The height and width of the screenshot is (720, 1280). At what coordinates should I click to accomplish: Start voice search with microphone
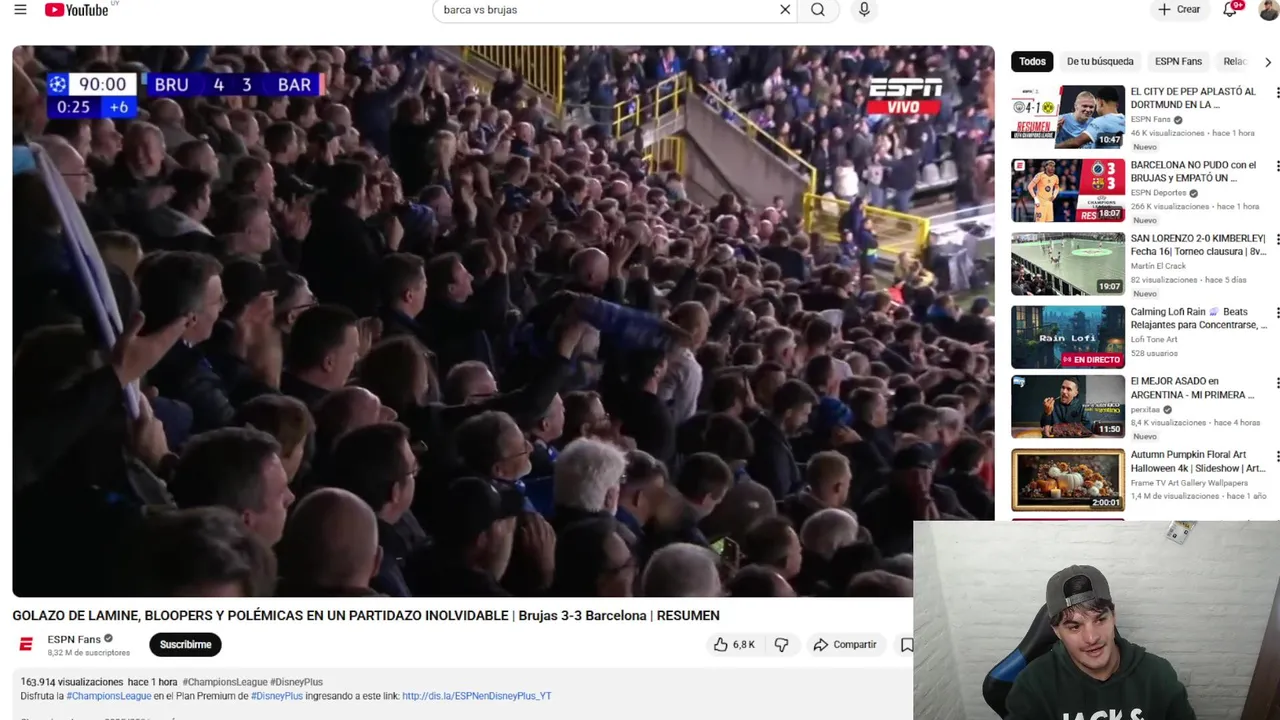tap(864, 10)
